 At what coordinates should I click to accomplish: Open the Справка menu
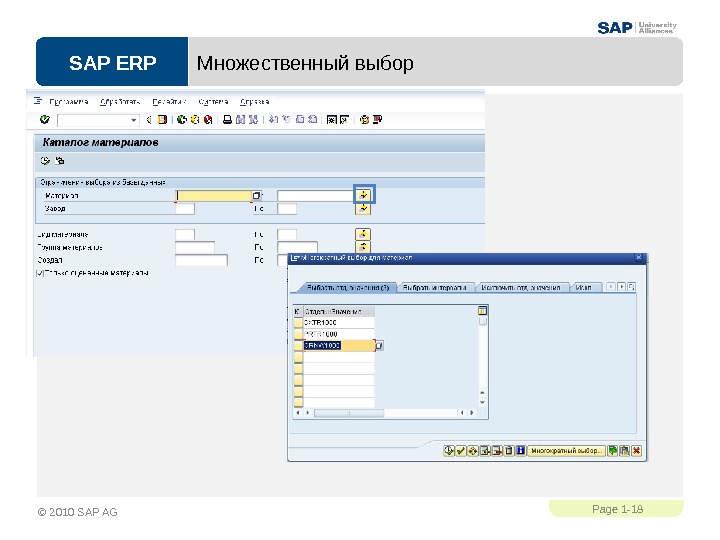[254, 101]
